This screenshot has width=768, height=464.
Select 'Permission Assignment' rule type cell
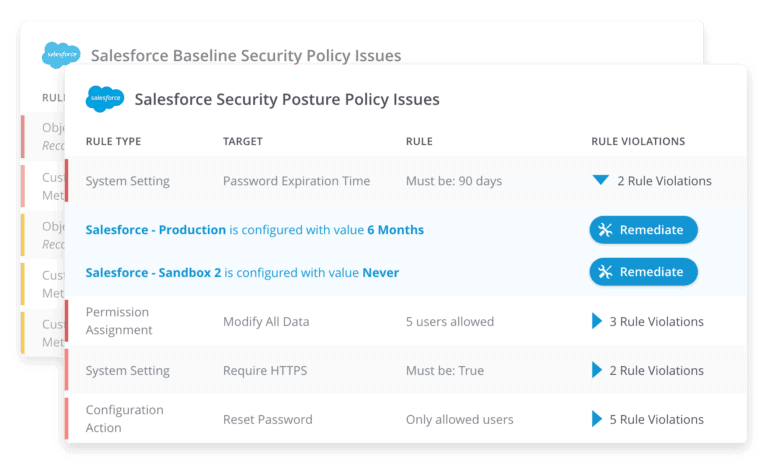[119, 321]
